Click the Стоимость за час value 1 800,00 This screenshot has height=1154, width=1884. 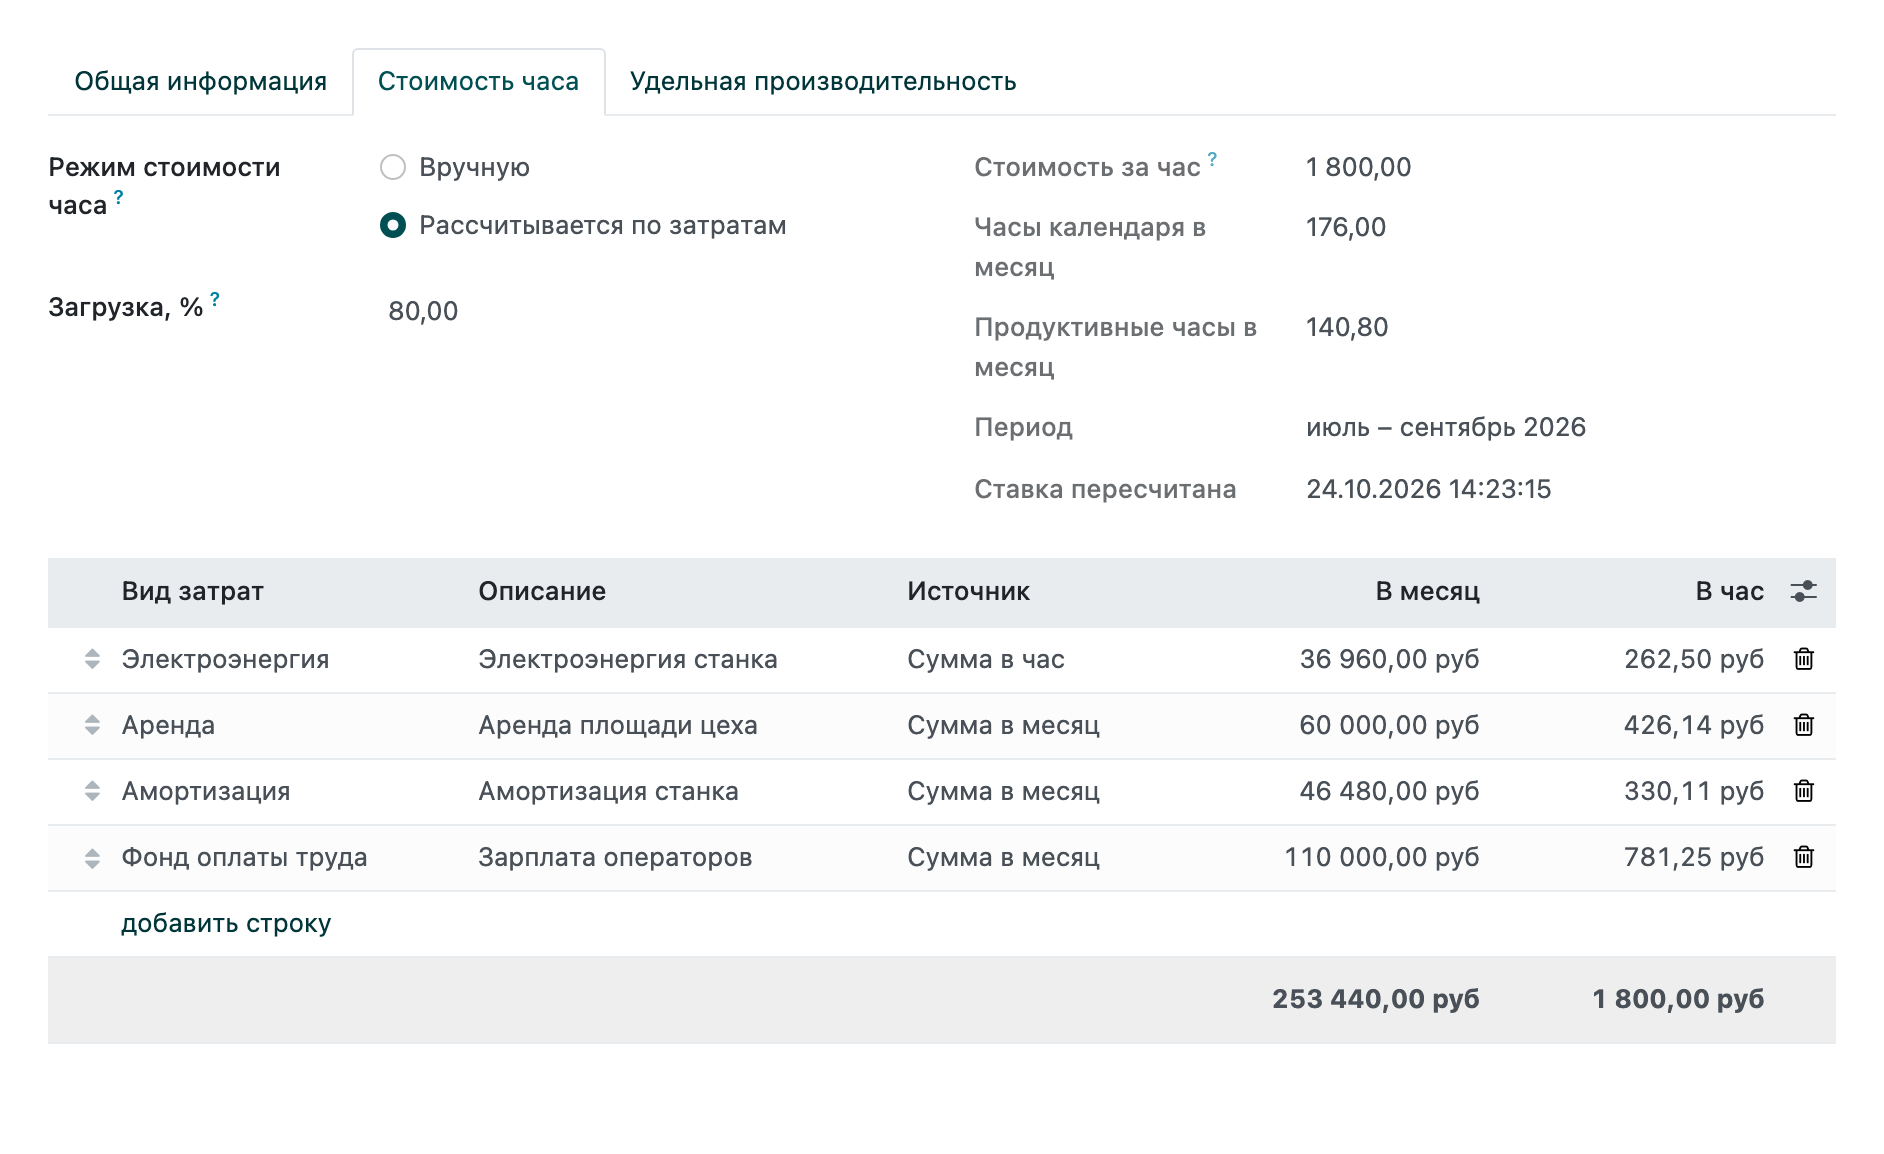tap(1358, 167)
